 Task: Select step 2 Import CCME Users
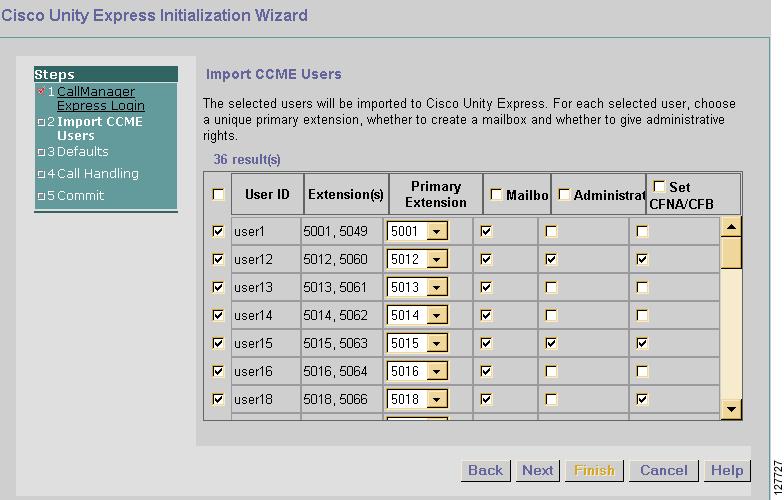[100, 128]
